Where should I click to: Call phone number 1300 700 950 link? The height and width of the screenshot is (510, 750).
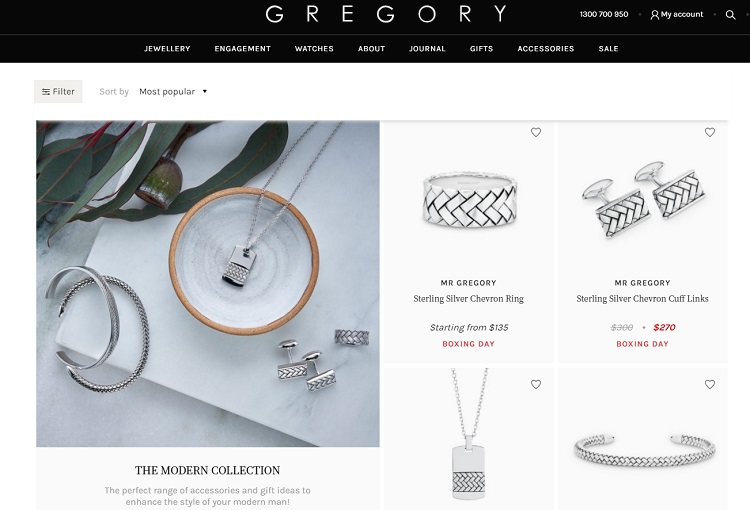pyautogui.click(x=604, y=14)
